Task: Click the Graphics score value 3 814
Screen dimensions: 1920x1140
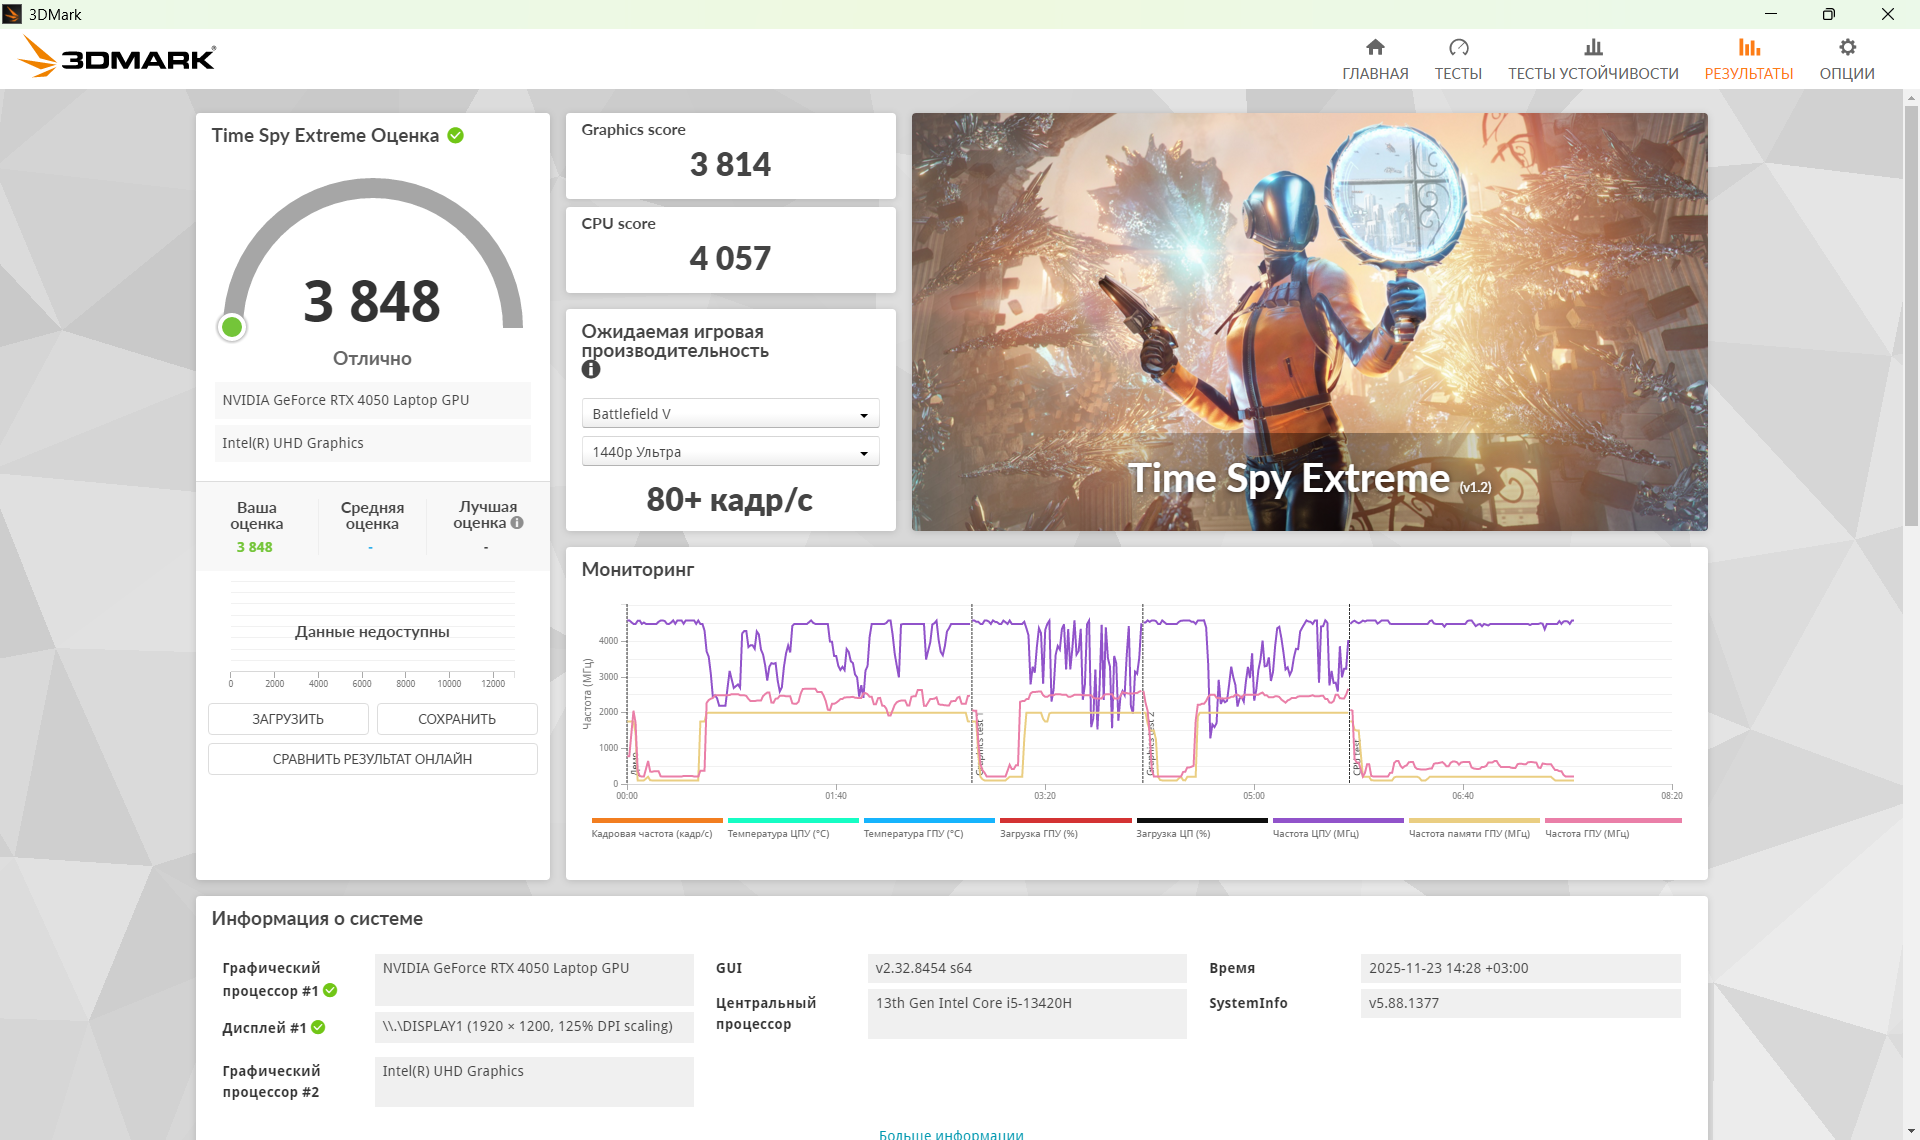Action: pos(730,164)
